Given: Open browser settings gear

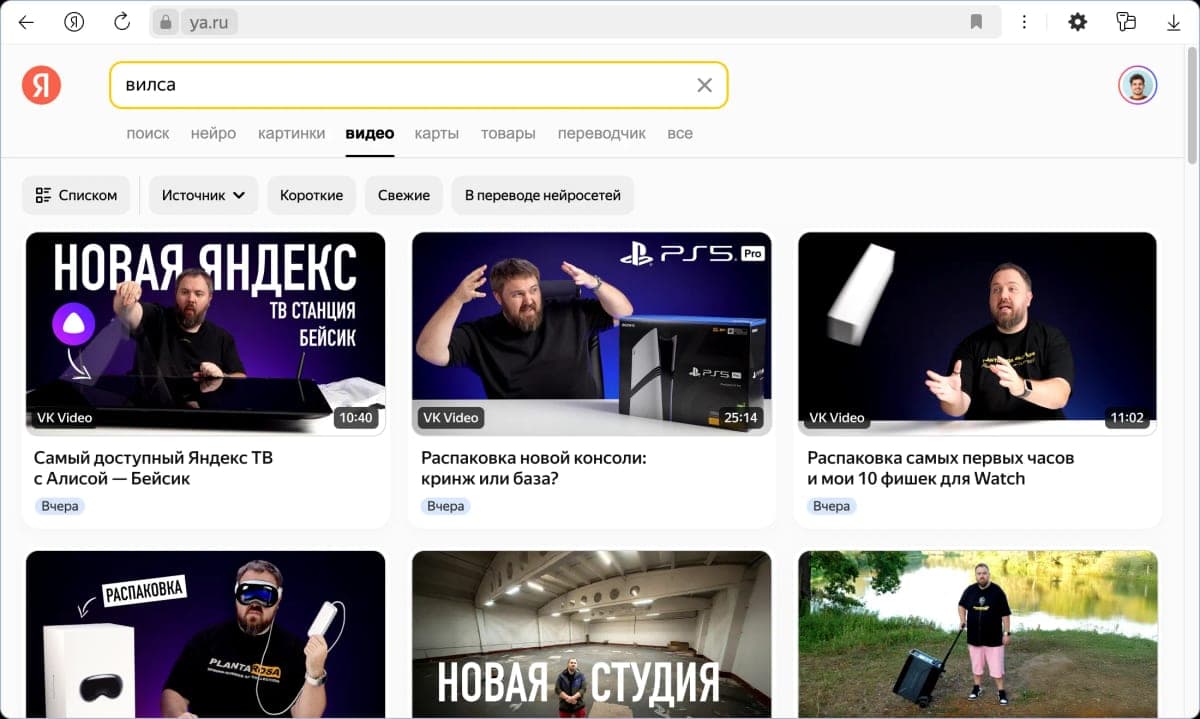Looking at the screenshot, I should tap(1077, 22).
